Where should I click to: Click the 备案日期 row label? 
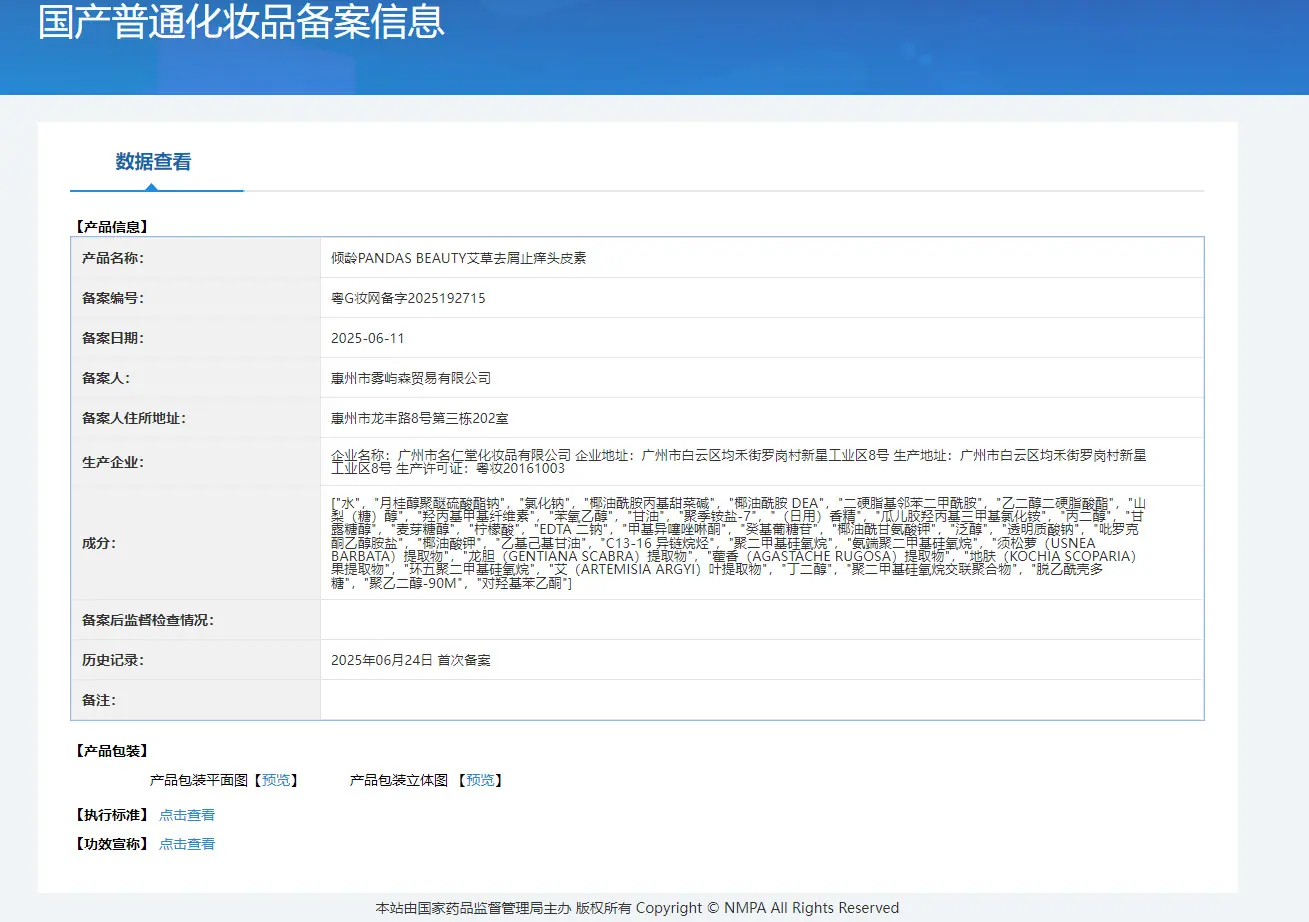(x=113, y=338)
